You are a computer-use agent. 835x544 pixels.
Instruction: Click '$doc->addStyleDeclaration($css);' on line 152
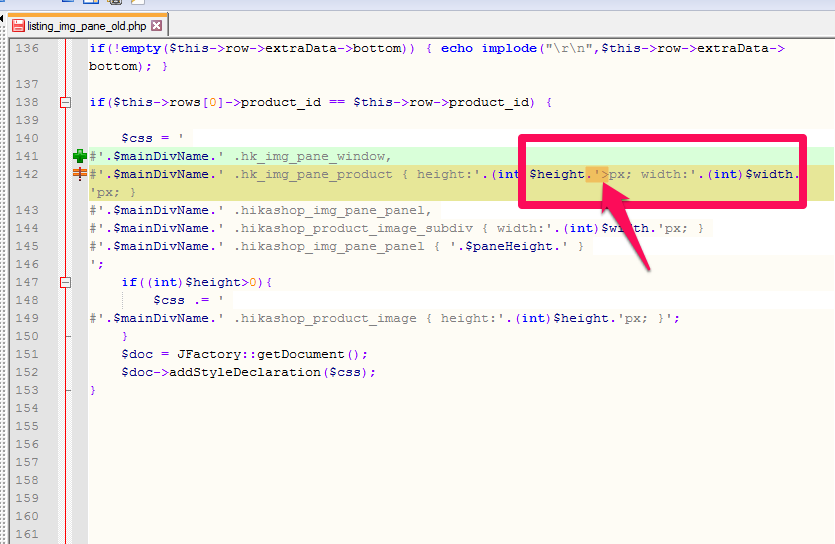coord(248,373)
